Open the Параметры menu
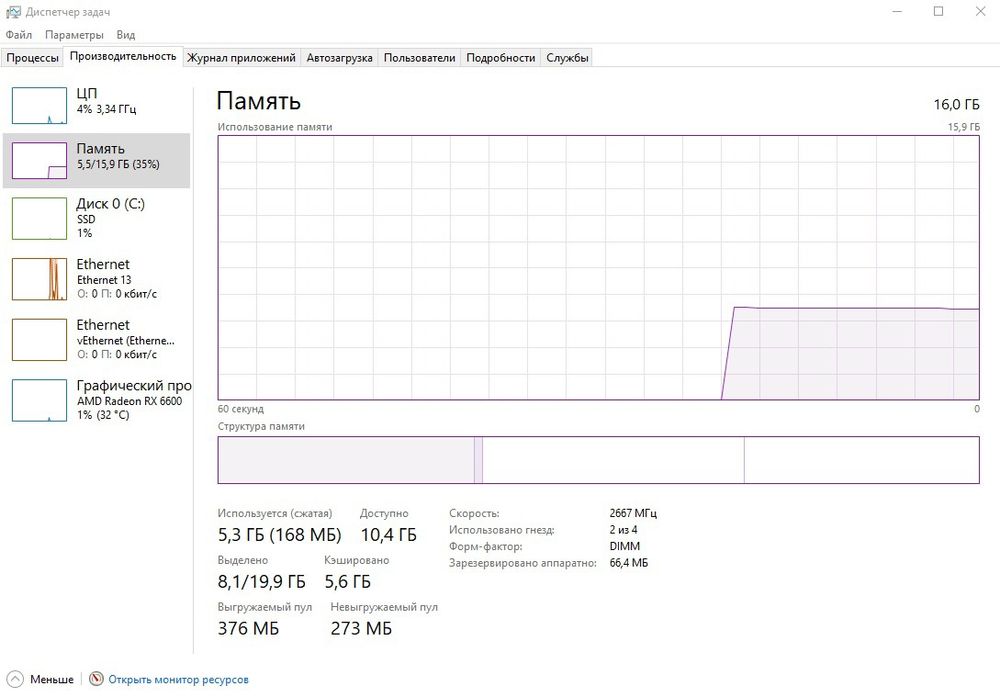The height and width of the screenshot is (698, 1000). (74, 34)
